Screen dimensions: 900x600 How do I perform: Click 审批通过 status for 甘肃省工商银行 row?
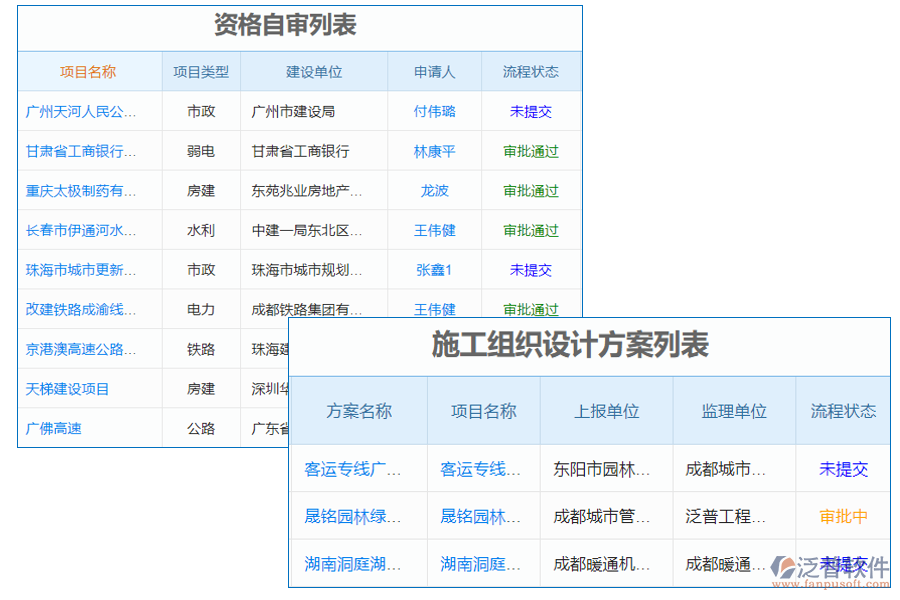(x=531, y=151)
